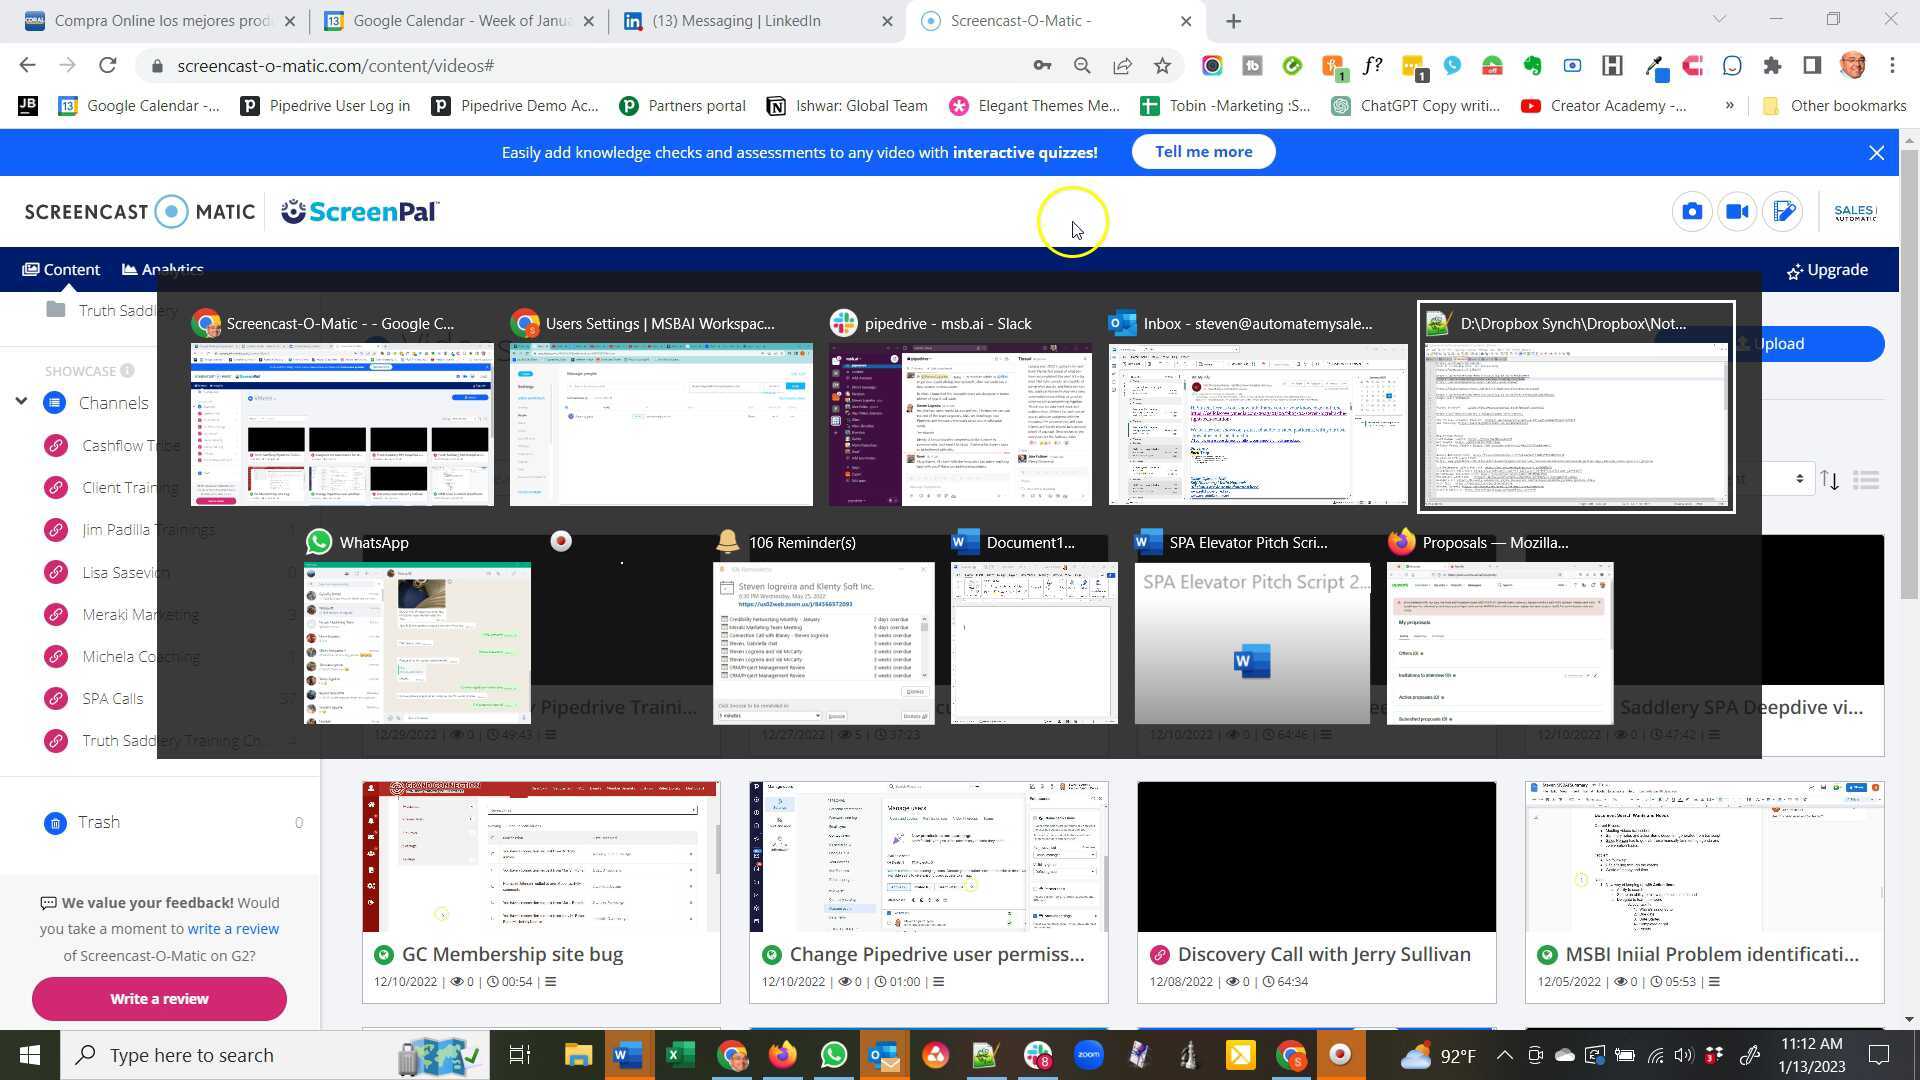
Task: Show hidden system tray icons
Action: (x=1504, y=1055)
